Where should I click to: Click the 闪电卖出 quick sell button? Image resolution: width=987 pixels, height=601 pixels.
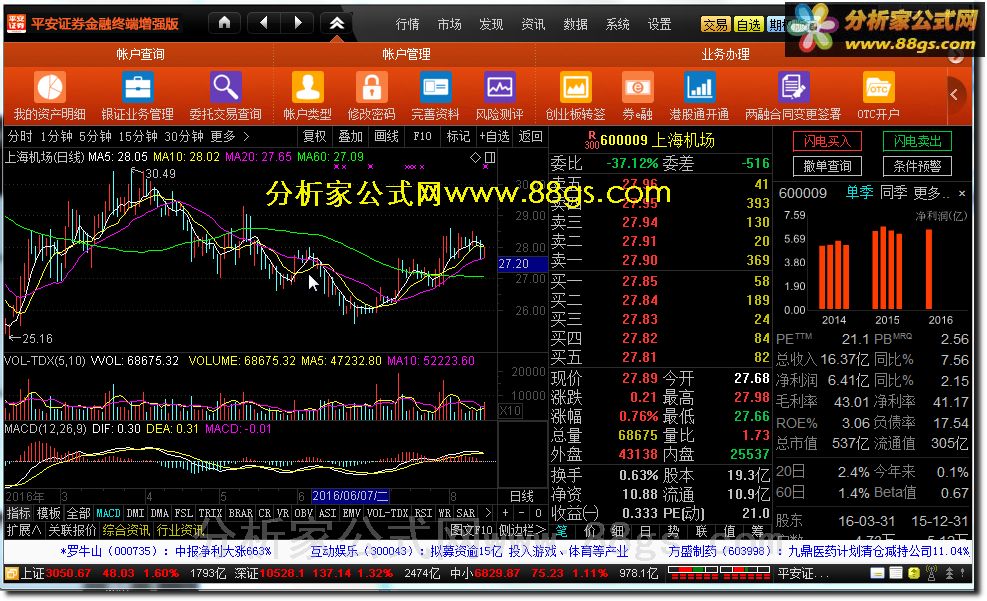[x=917, y=141]
